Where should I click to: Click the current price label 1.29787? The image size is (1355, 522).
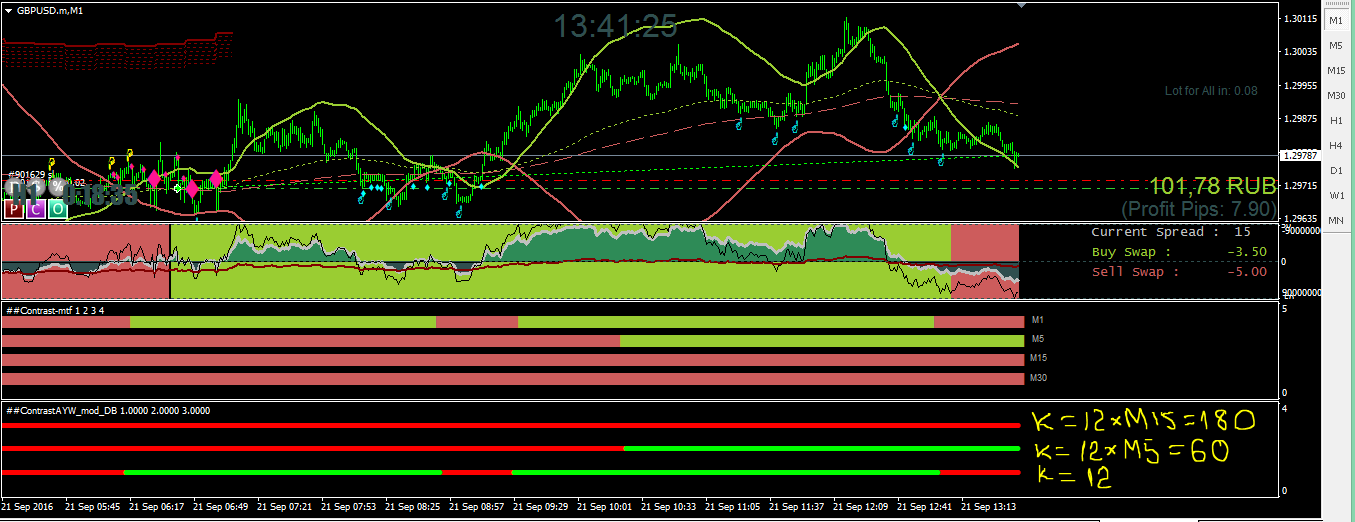click(1299, 155)
